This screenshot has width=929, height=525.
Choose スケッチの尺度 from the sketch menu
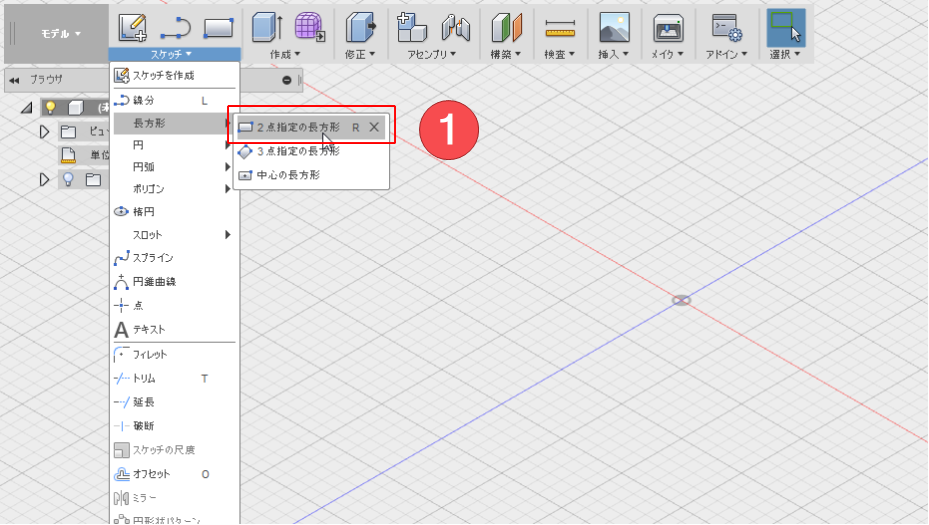175,450
